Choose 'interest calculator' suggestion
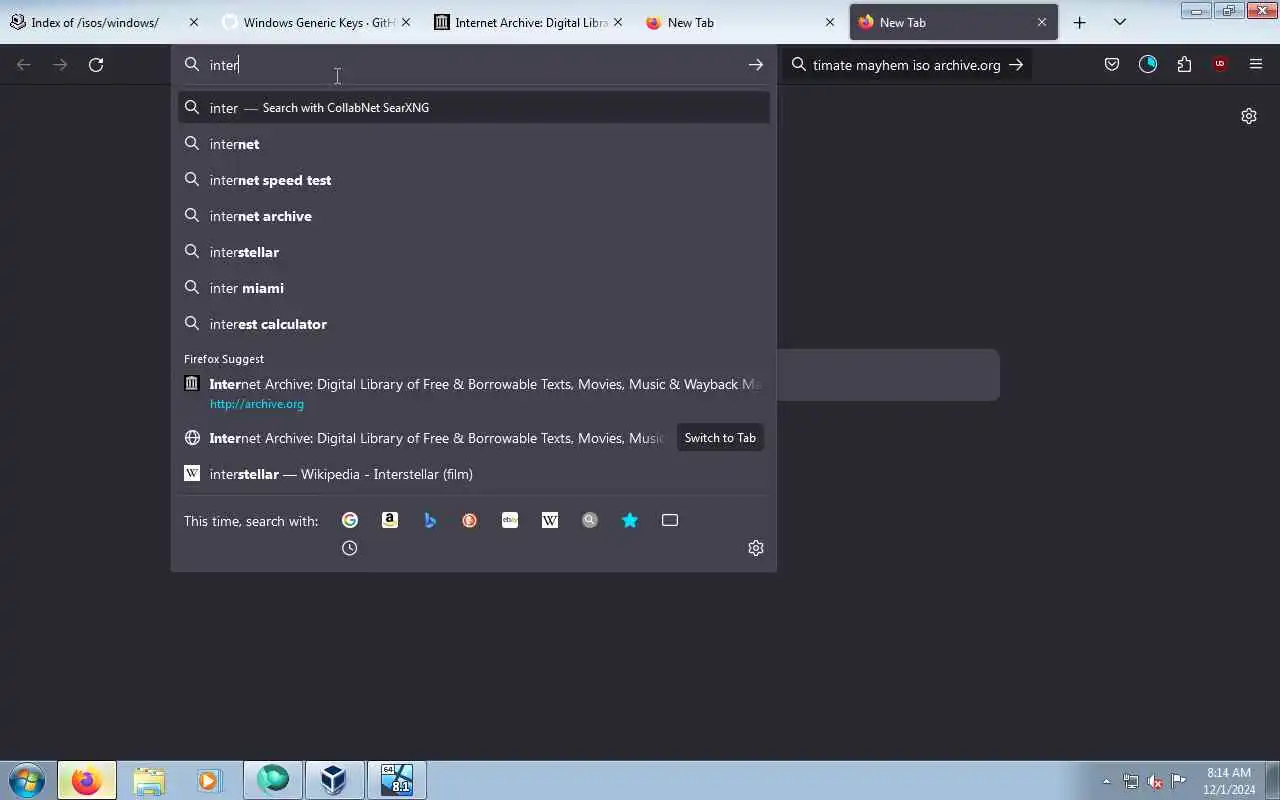Viewport: 1280px width, 800px height. coord(474,324)
